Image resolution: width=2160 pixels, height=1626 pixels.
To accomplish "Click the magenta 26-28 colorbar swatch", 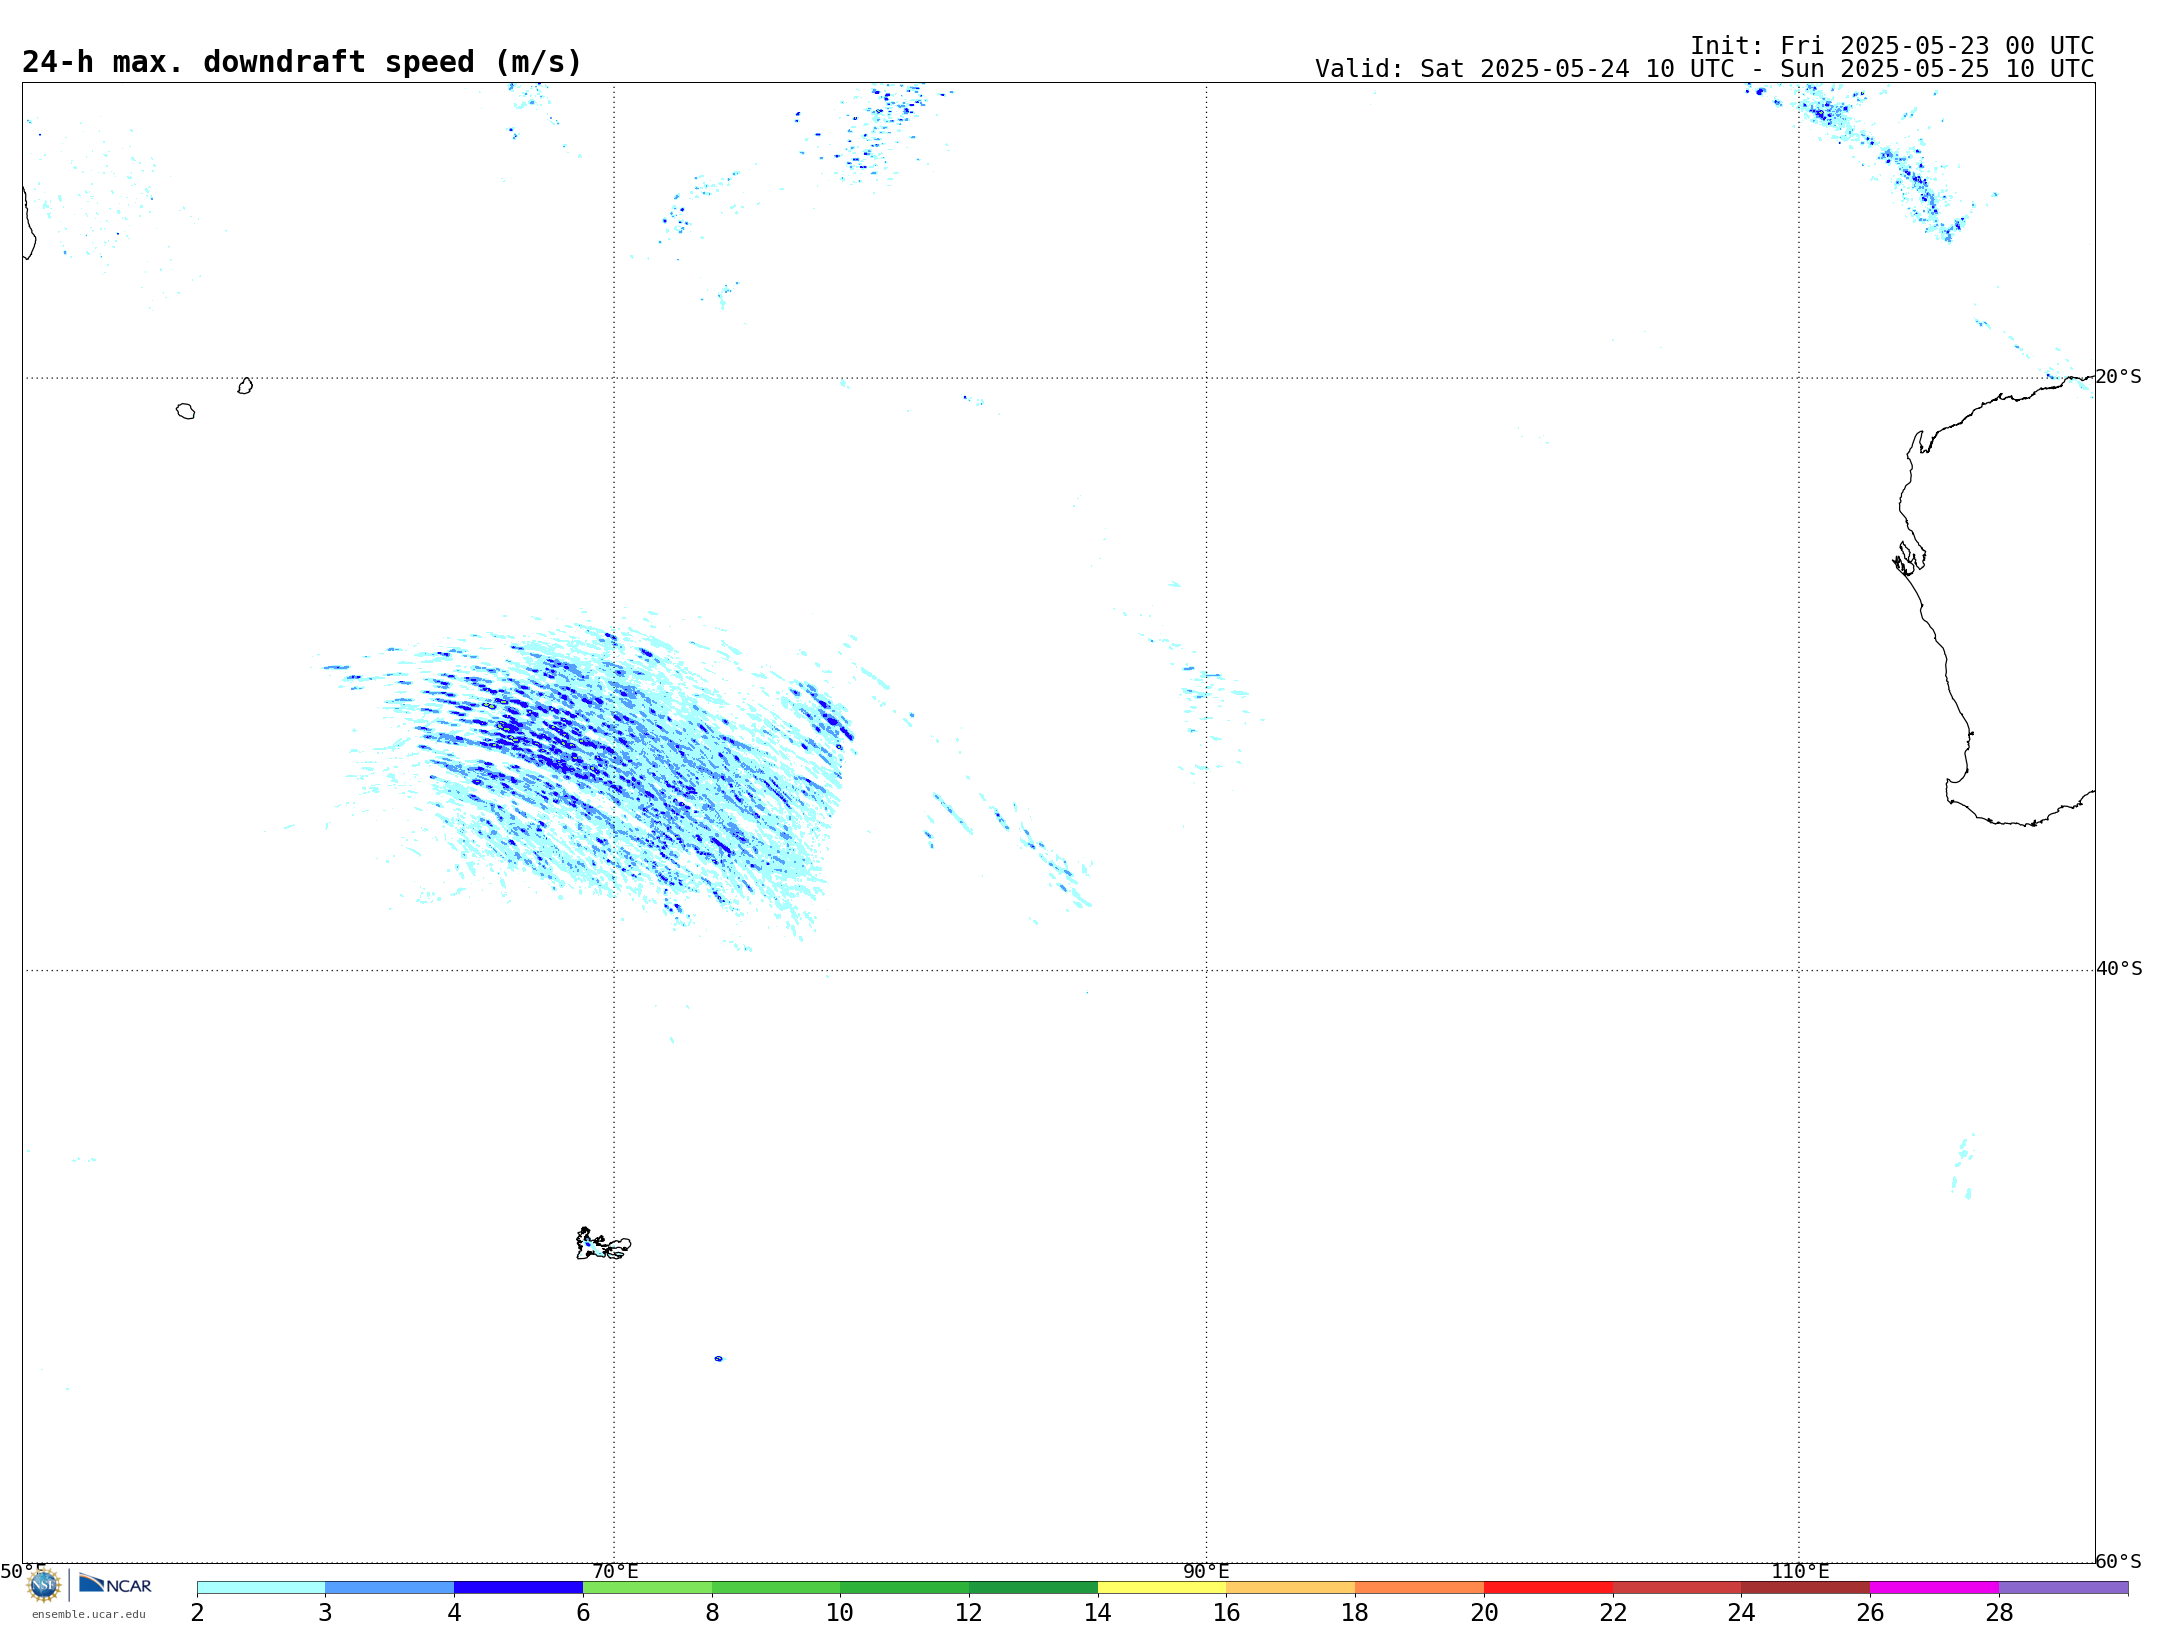I will tap(1934, 1587).
